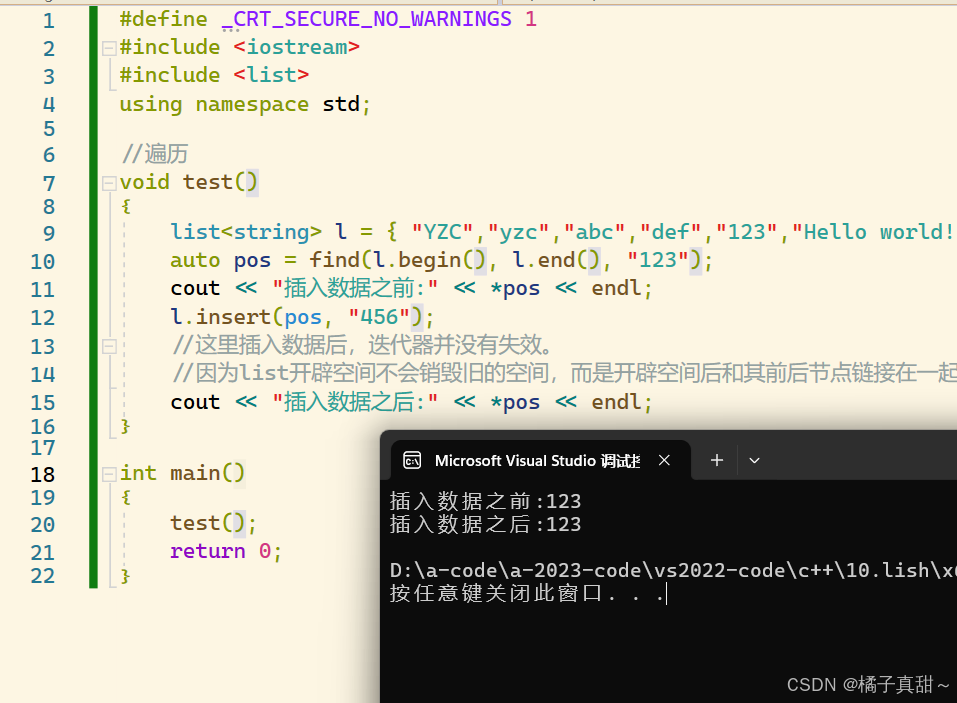The image size is (957, 703).
Task: Click the D:\a-code path in console
Action: [x=673, y=570]
